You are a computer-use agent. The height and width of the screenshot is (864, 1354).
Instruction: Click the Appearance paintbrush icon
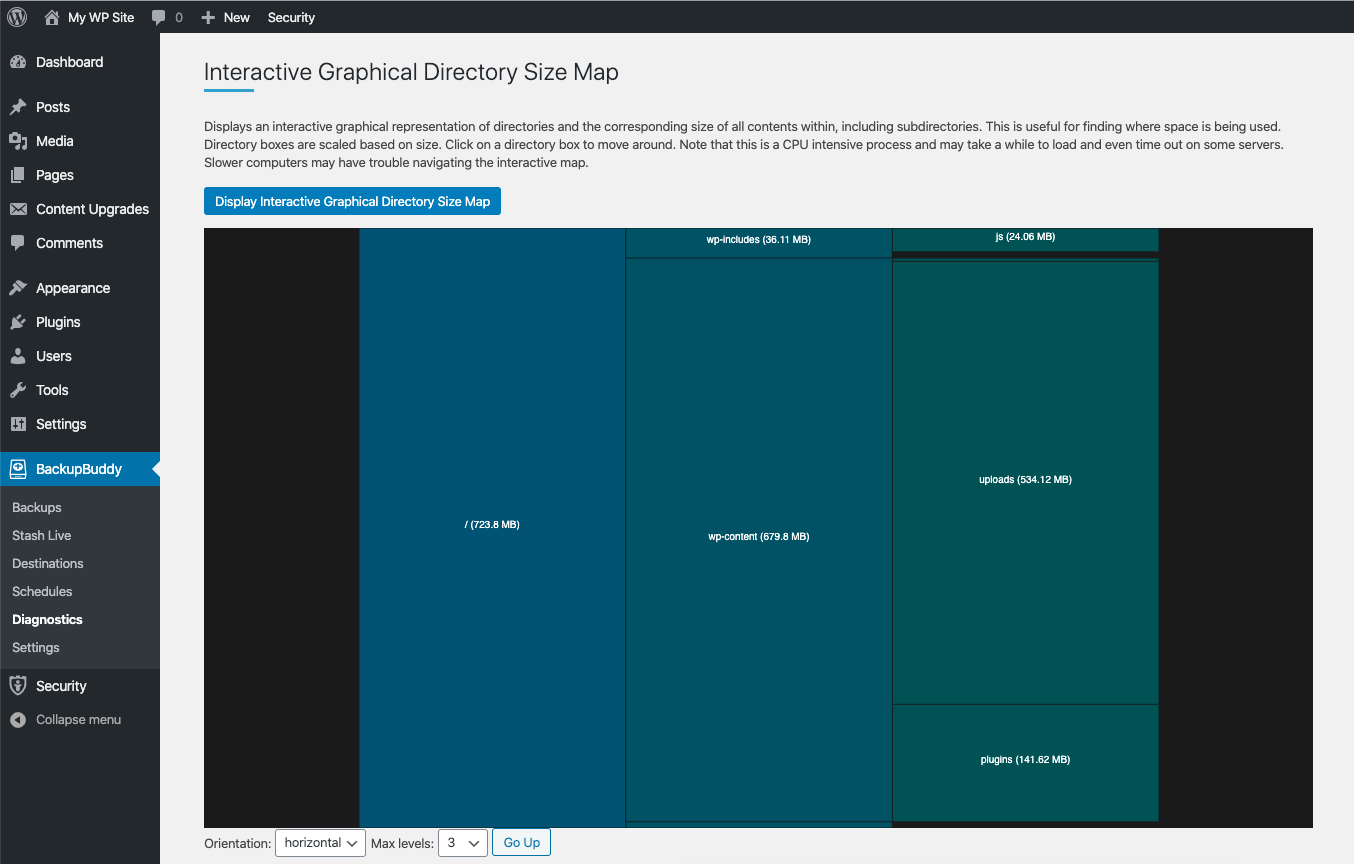tap(18, 288)
